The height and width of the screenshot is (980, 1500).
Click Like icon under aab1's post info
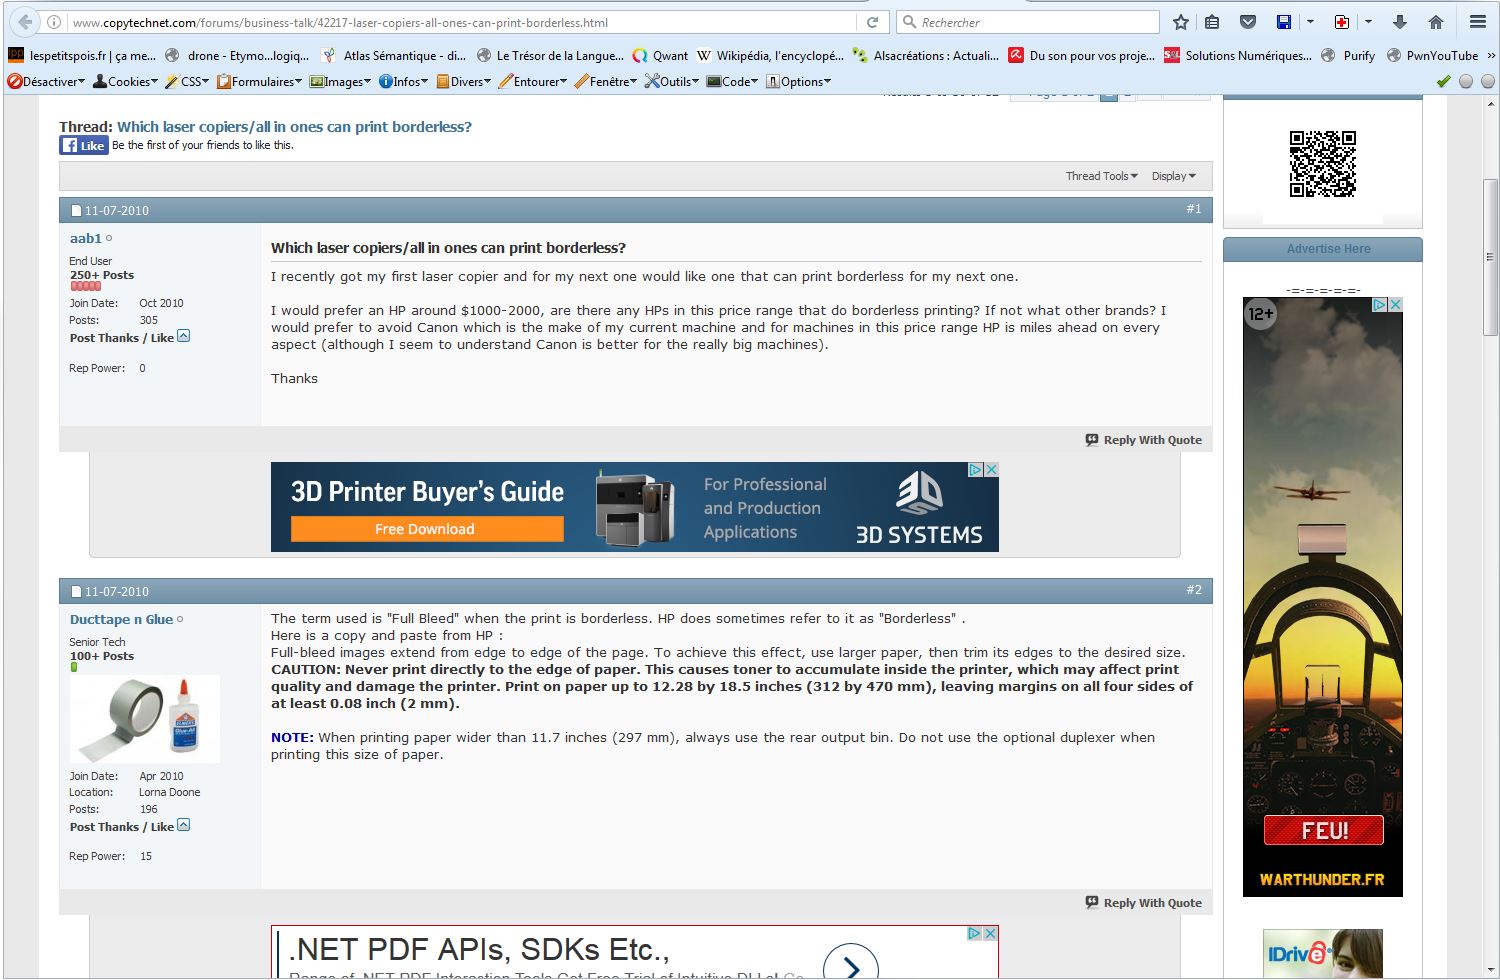pos(183,337)
